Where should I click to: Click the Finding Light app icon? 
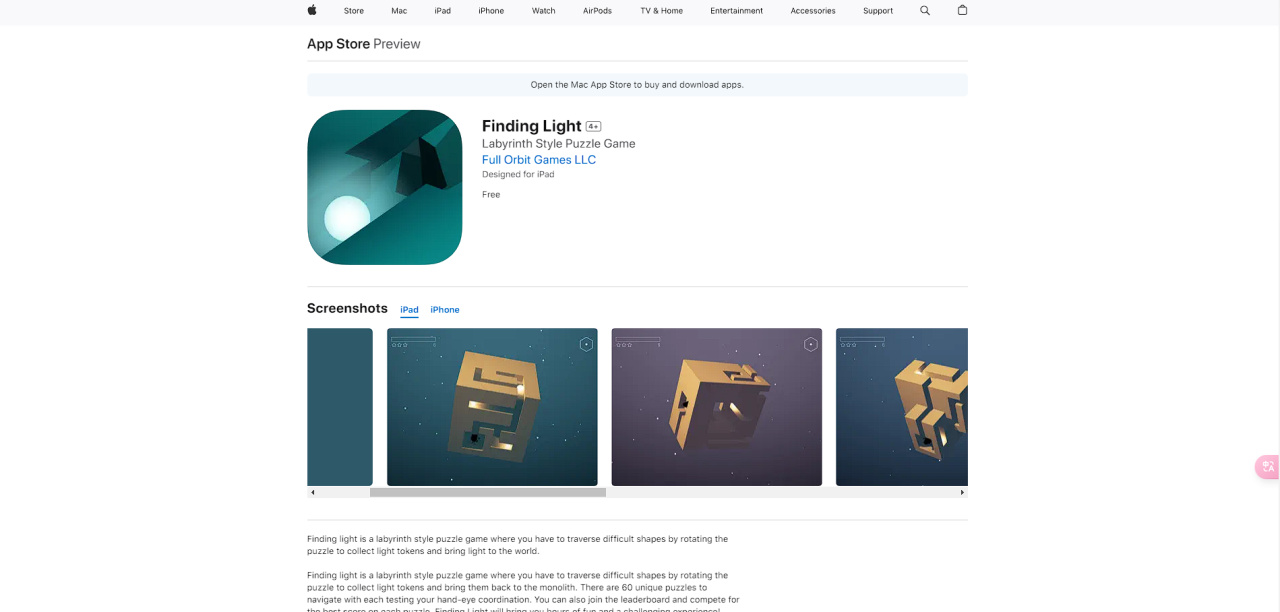[385, 187]
